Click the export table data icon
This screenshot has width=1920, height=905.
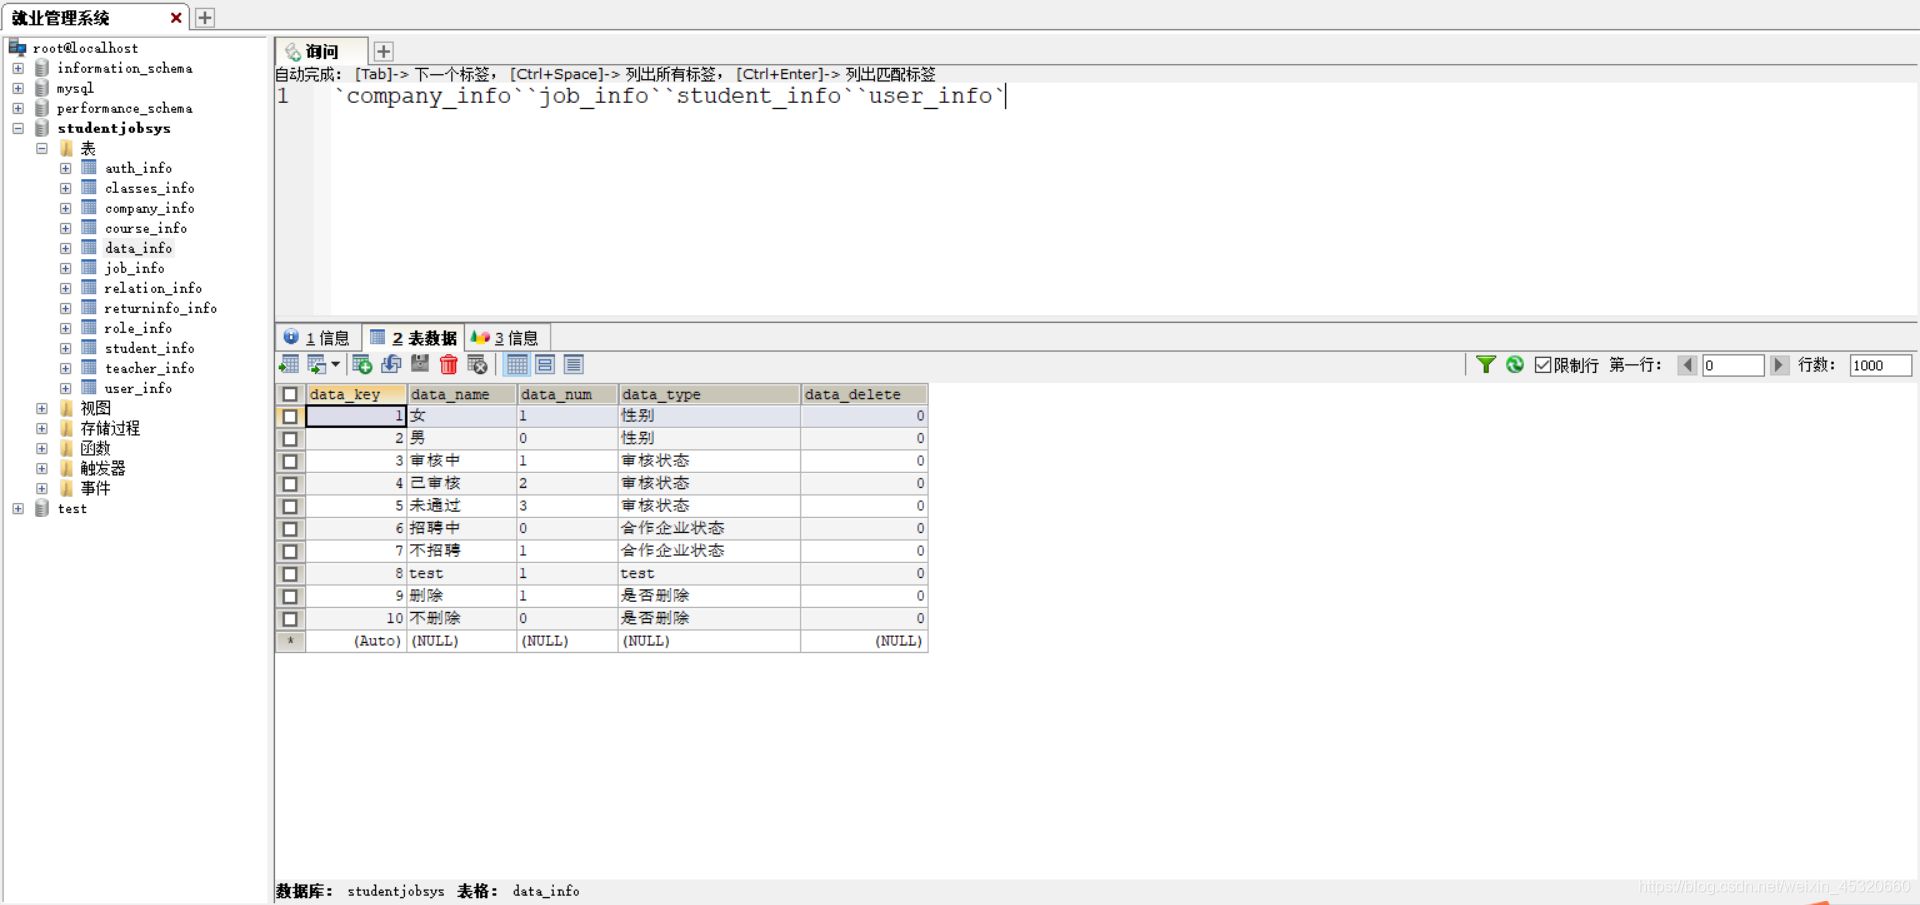(x=289, y=364)
